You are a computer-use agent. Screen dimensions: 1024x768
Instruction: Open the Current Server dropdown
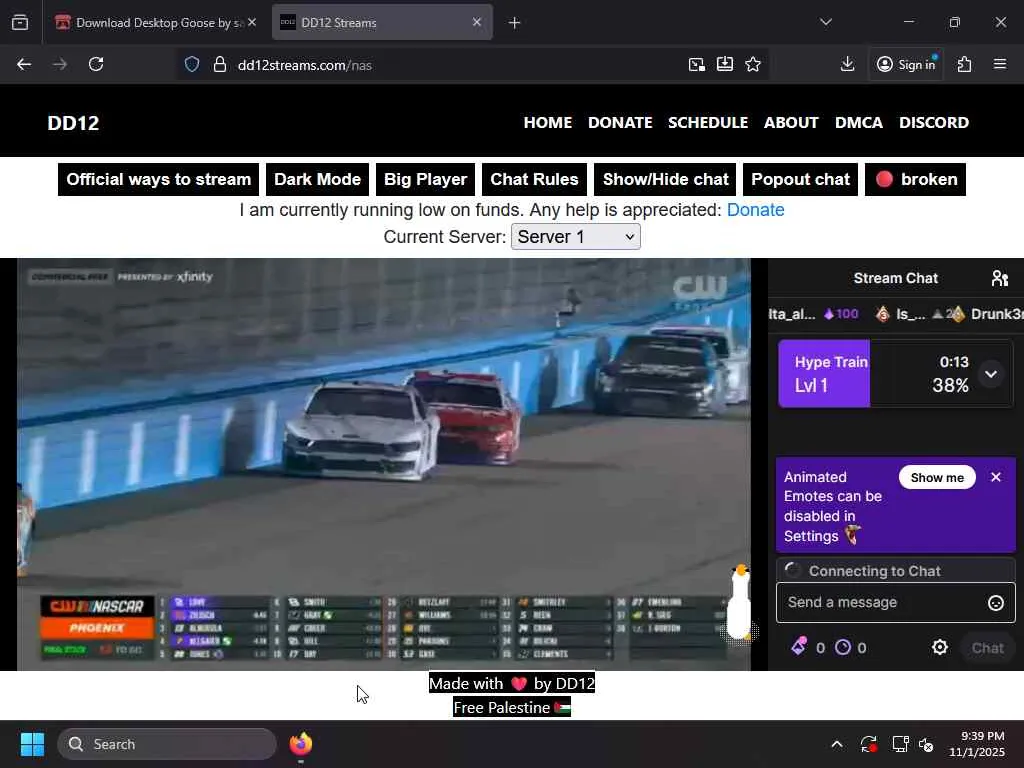575,236
